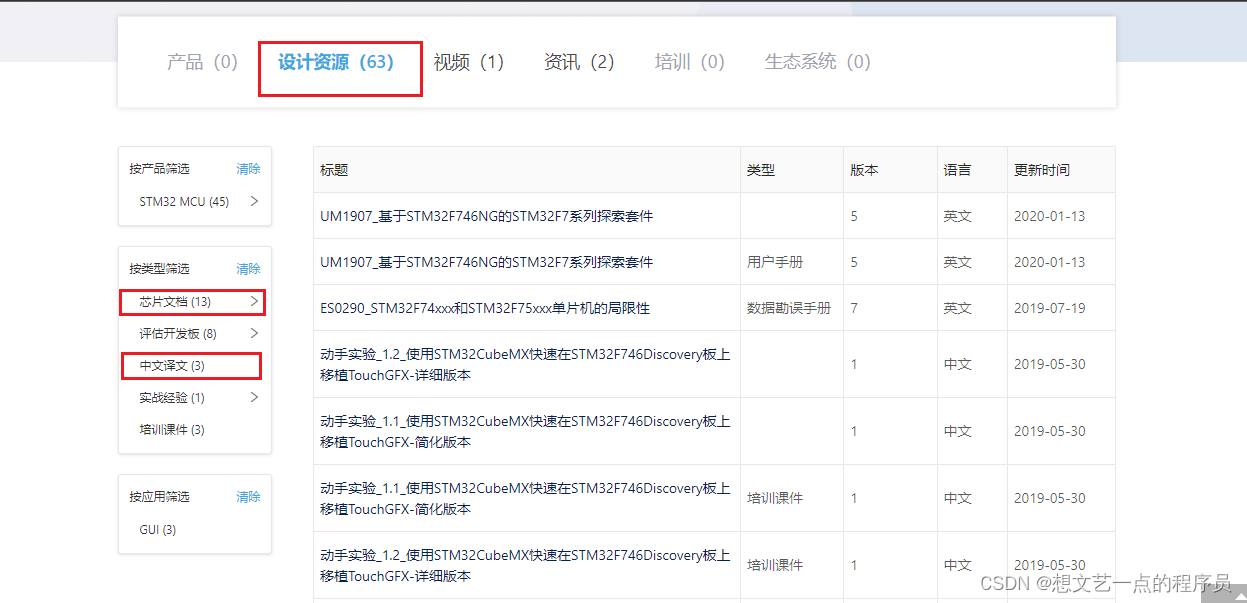Expand the 芯片文档 chevron arrow
This screenshot has height=603, width=1247.
[254, 301]
